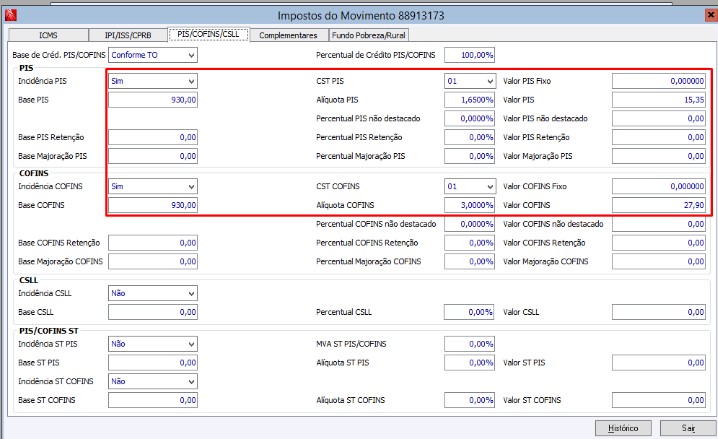Click the Base CSLL field
This screenshot has height=439, width=718.
point(153,312)
